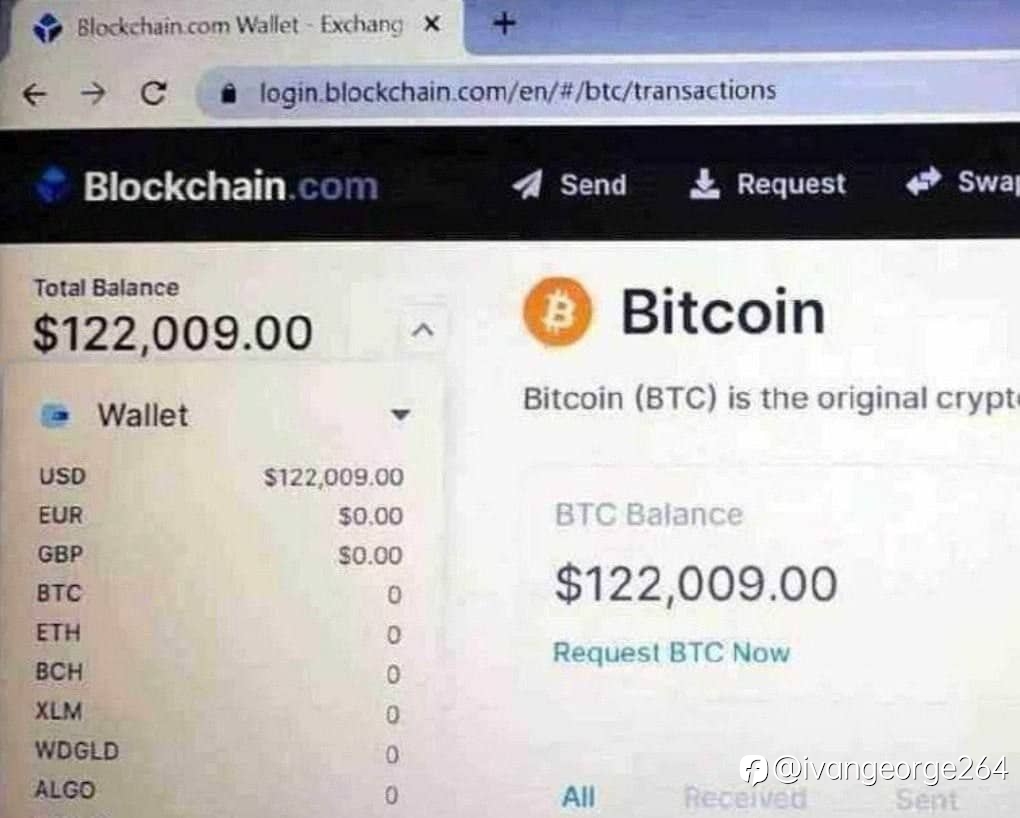Image resolution: width=1020 pixels, height=818 pixels.
Task: Collapse Total Balance with the chevron
Action: pos(423,330)
